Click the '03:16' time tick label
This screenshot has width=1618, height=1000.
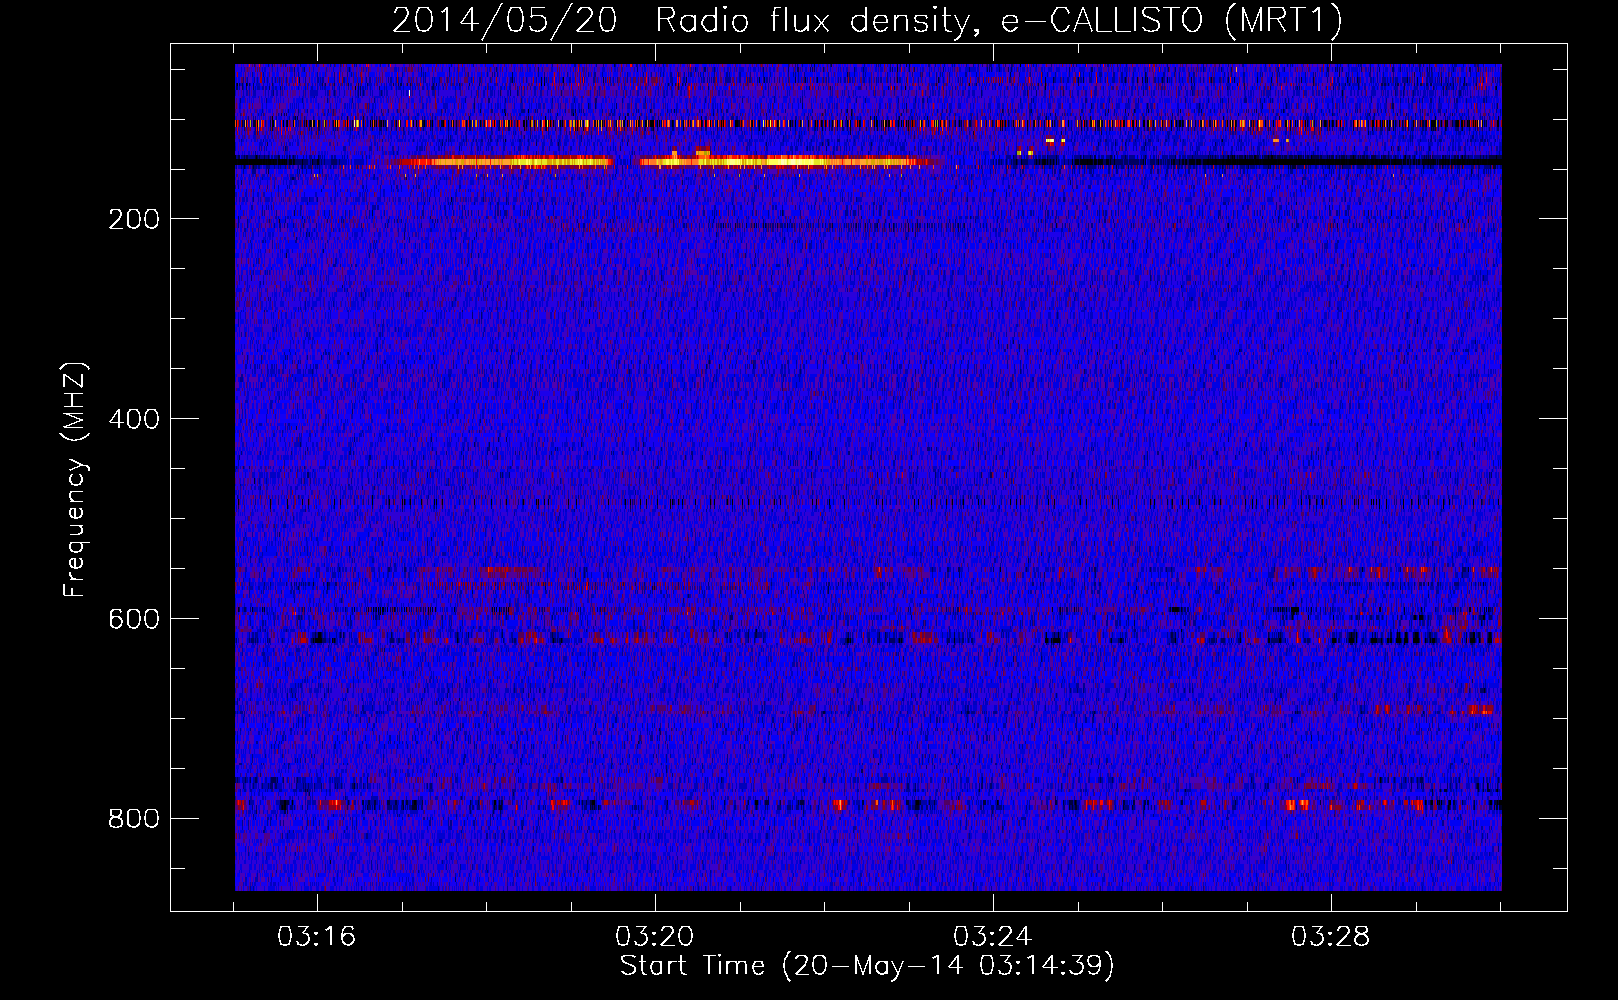(x=317, y=937)
